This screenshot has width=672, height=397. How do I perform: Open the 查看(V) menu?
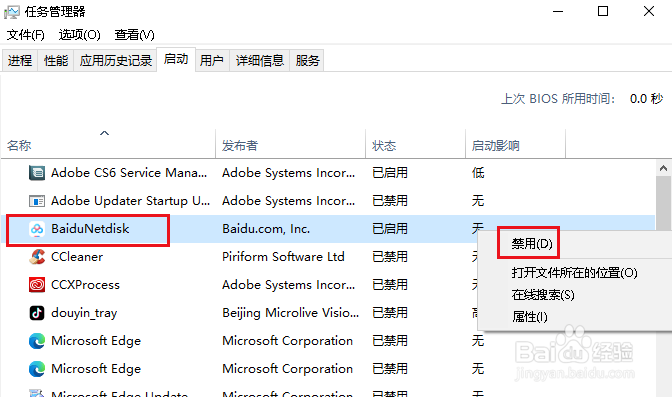[x=135, y=35]
